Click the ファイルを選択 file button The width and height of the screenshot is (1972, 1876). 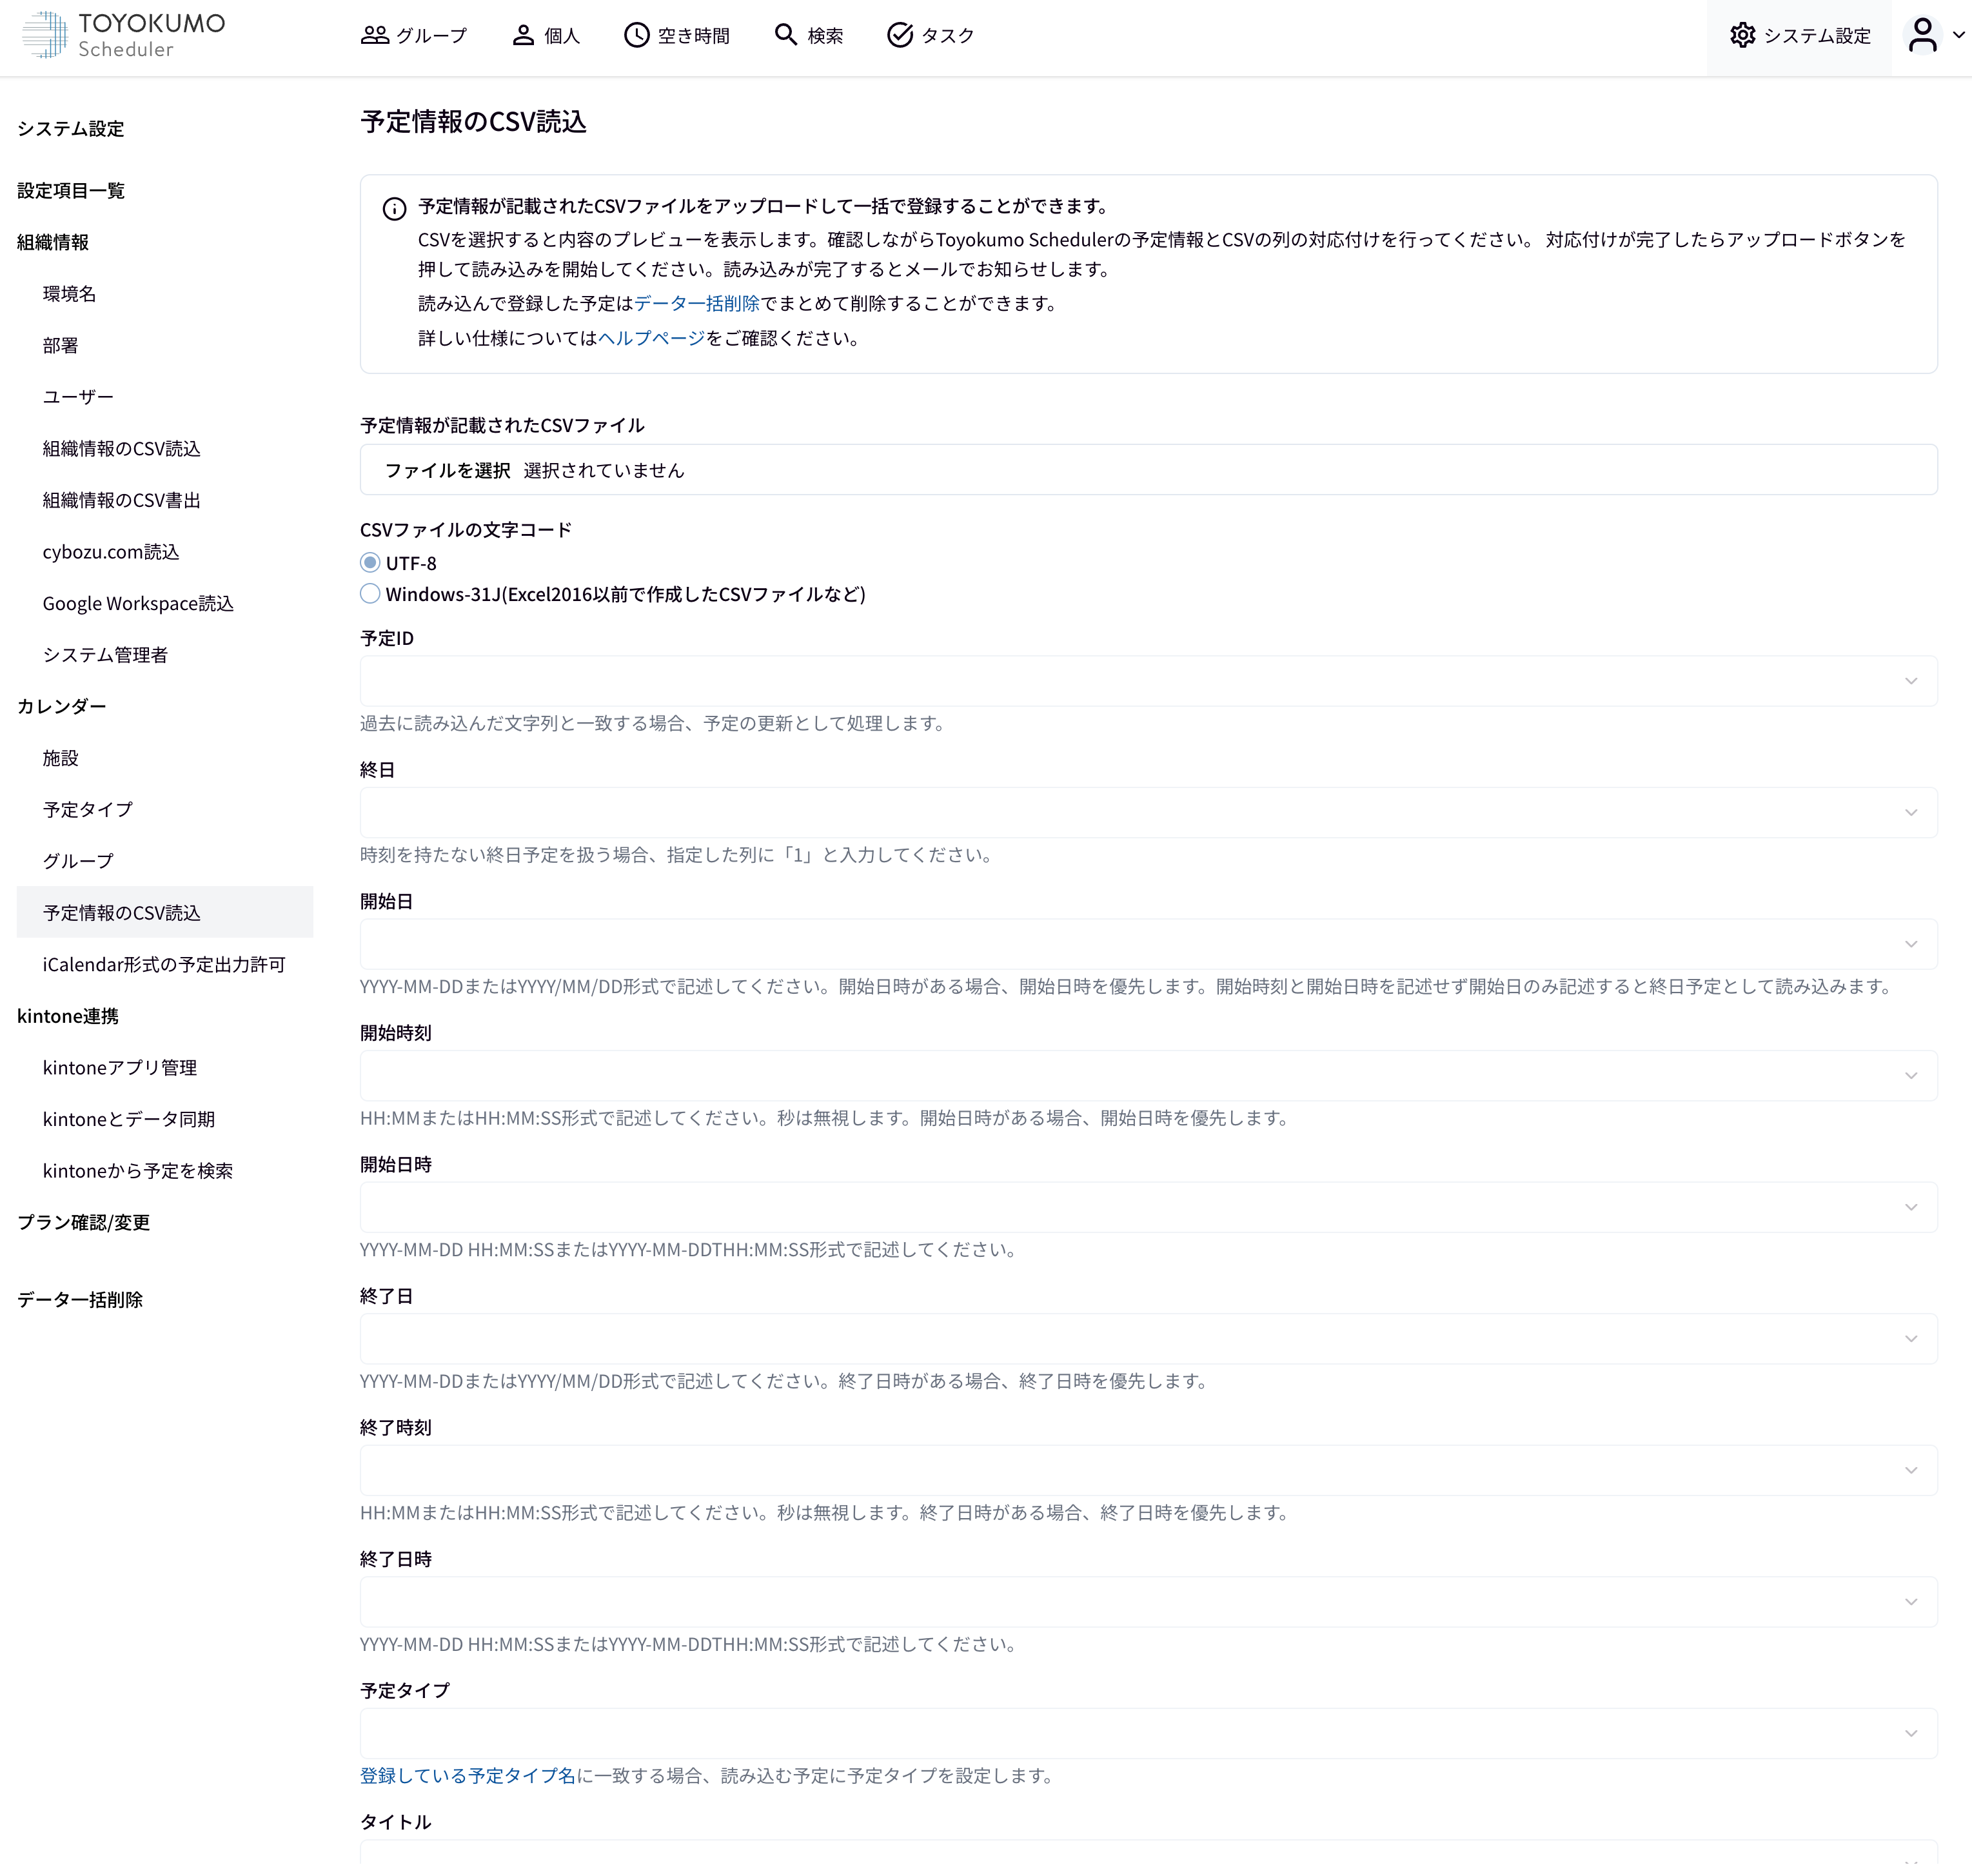(x=447, y=470)
